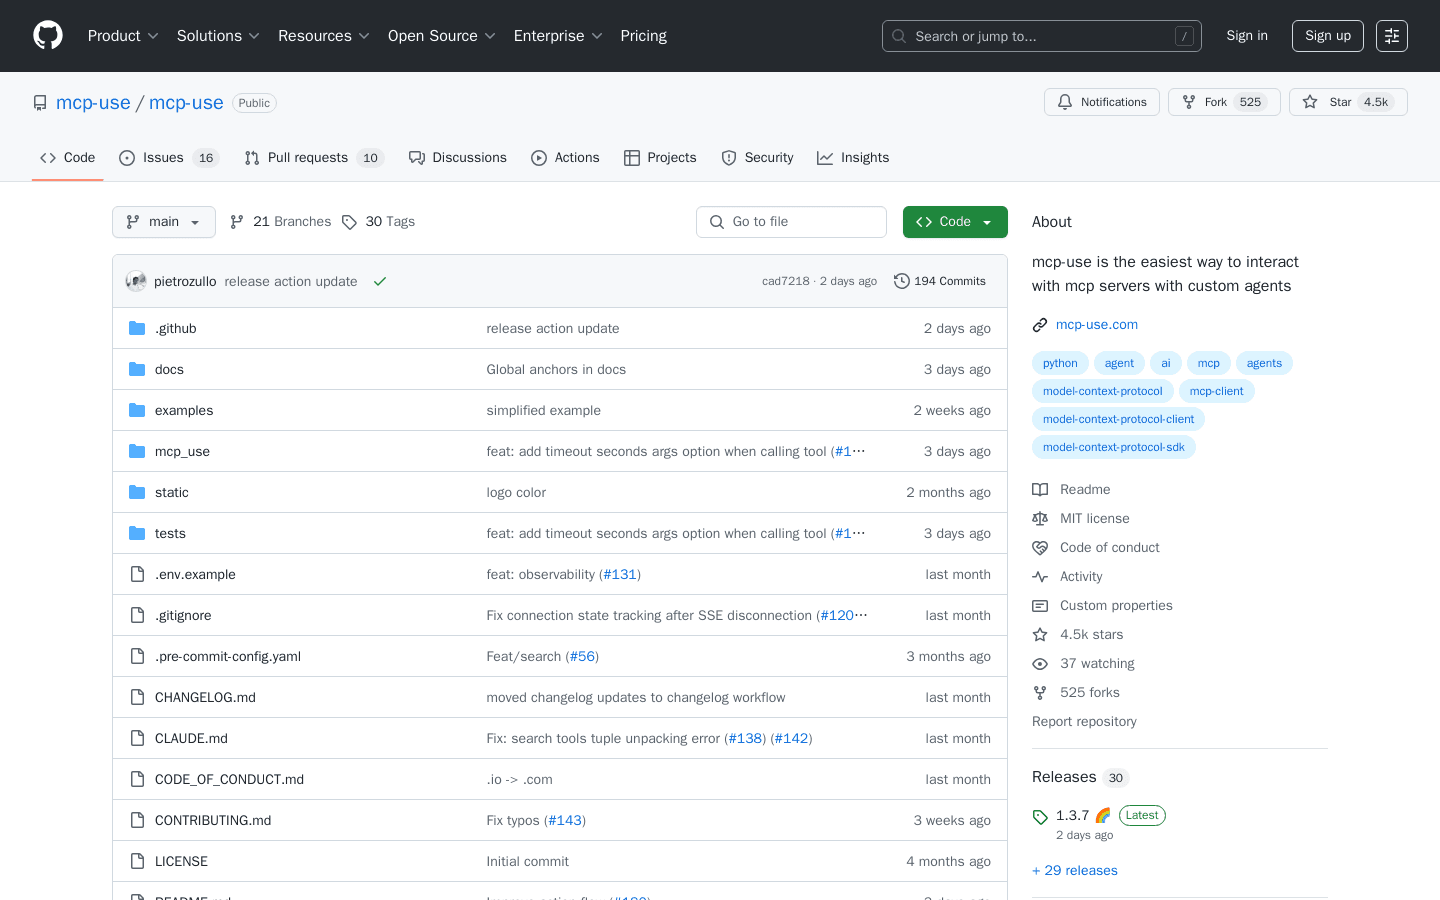Click the MIT license scales icon
The image size is (1440, 900).
[x=1040, y=518]
